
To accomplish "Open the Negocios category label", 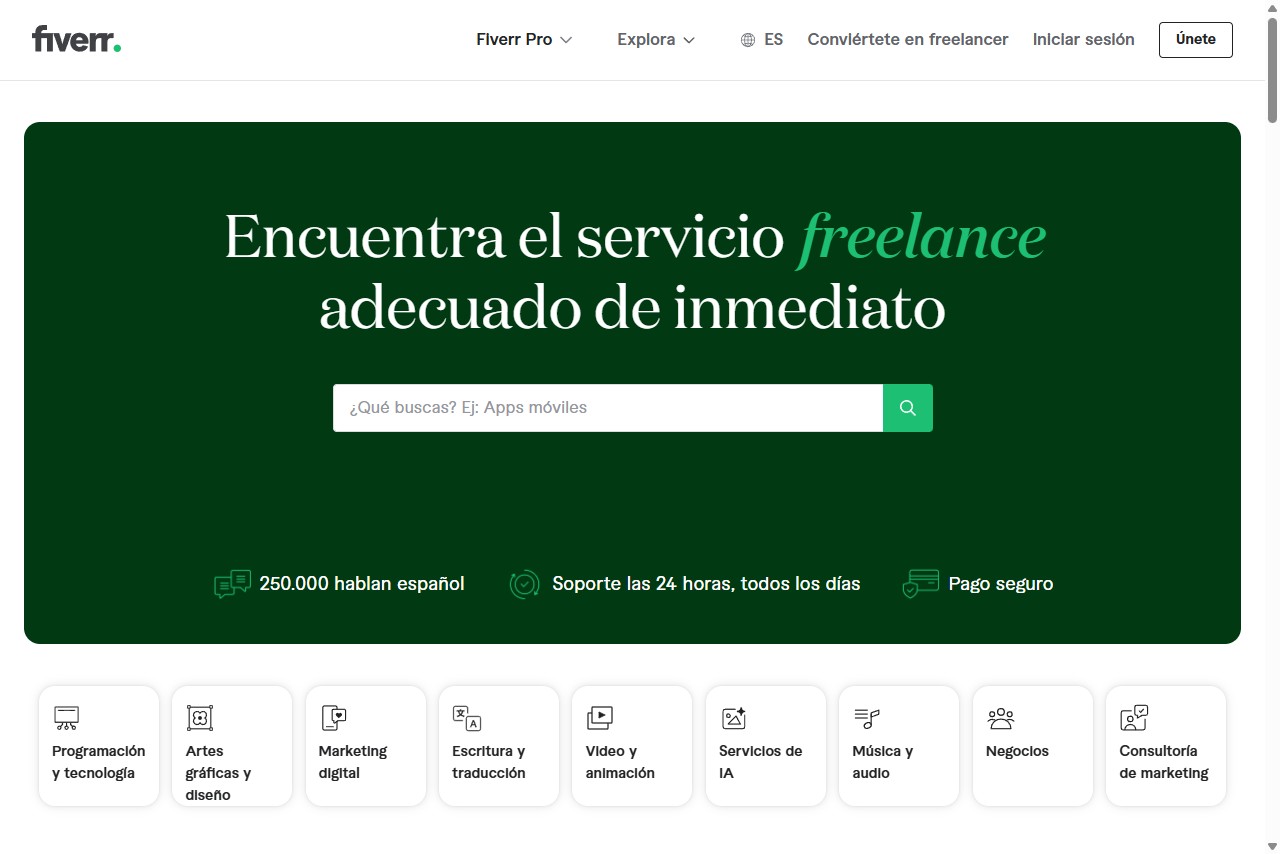I will (x=1017, y=751).
